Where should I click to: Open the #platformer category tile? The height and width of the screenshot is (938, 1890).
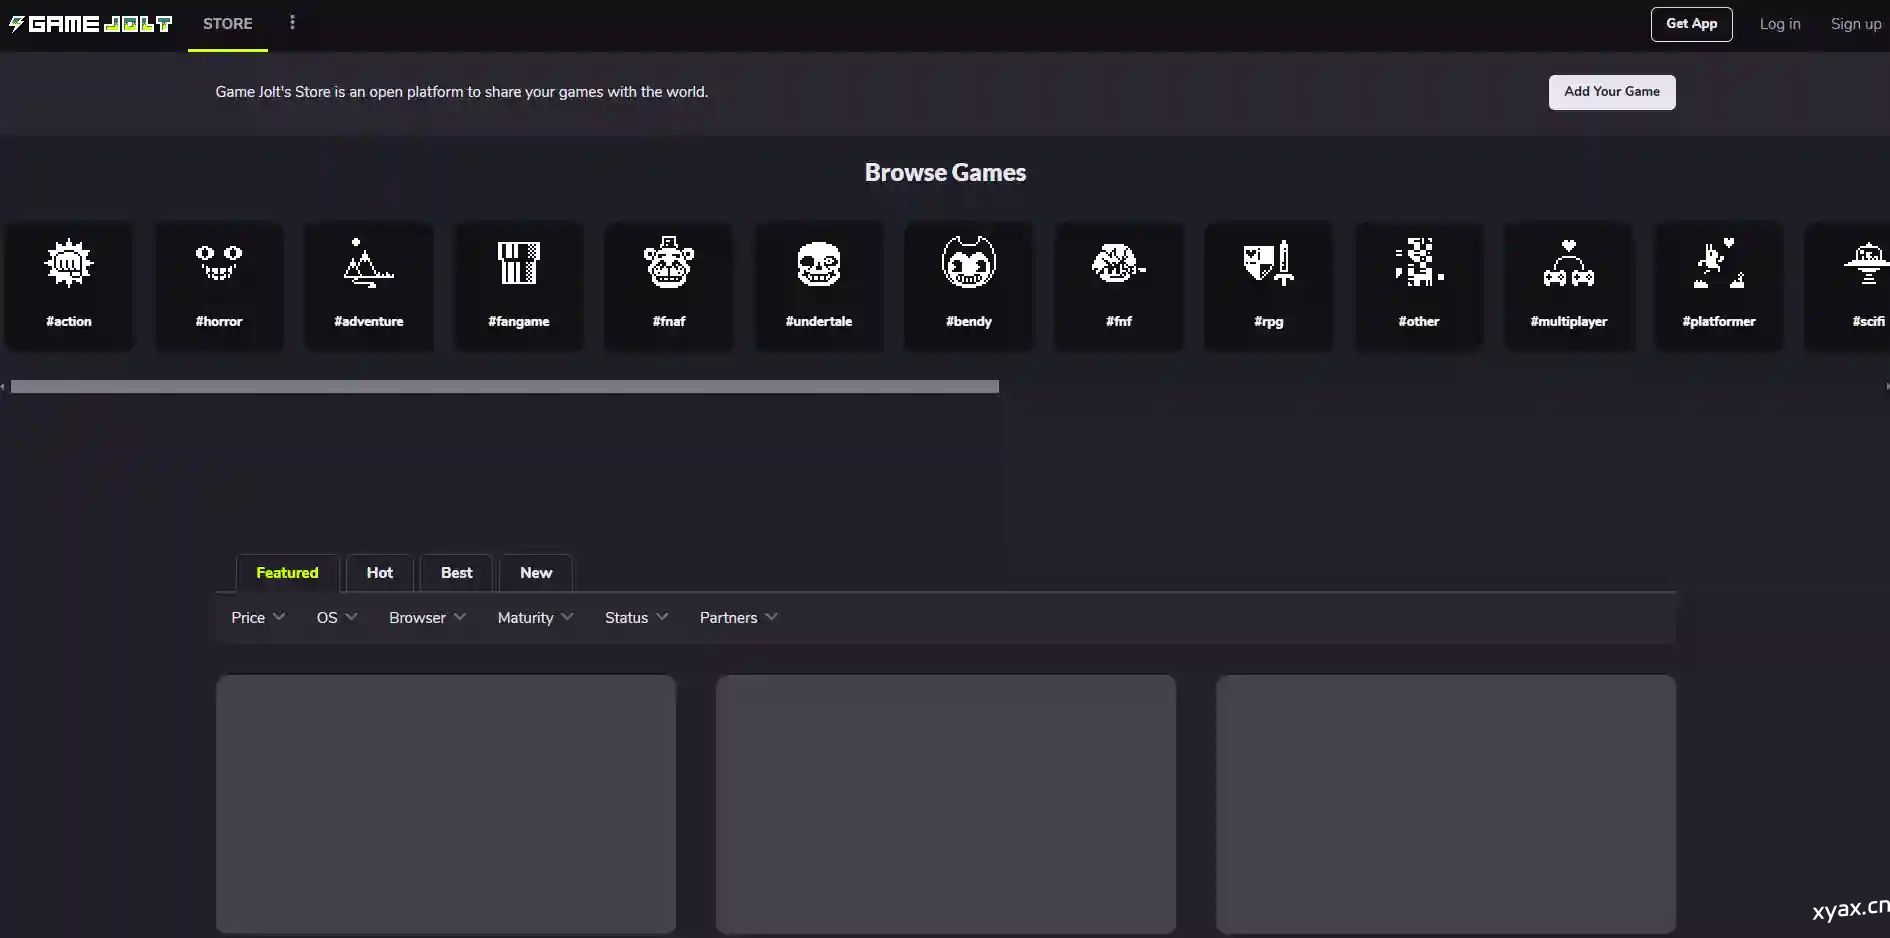(1719, 284)
